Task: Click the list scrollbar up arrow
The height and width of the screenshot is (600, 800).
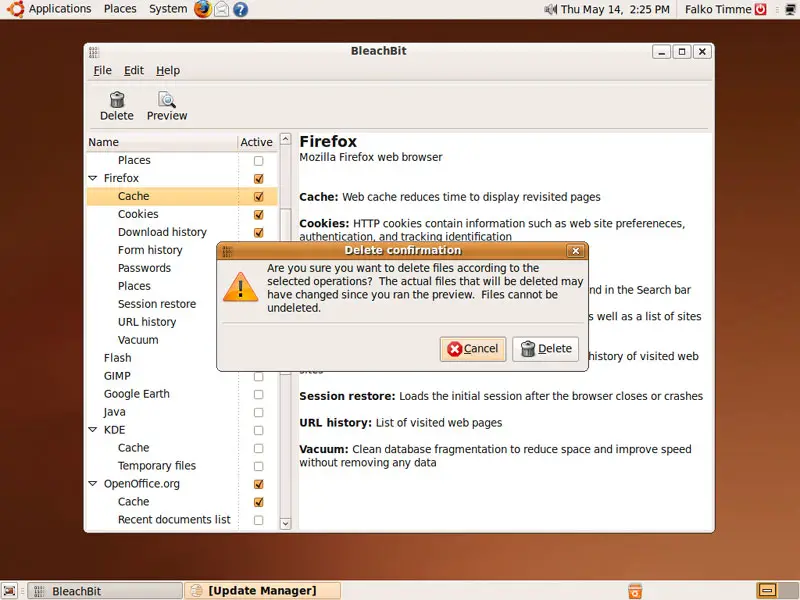Action: point(286,139)
